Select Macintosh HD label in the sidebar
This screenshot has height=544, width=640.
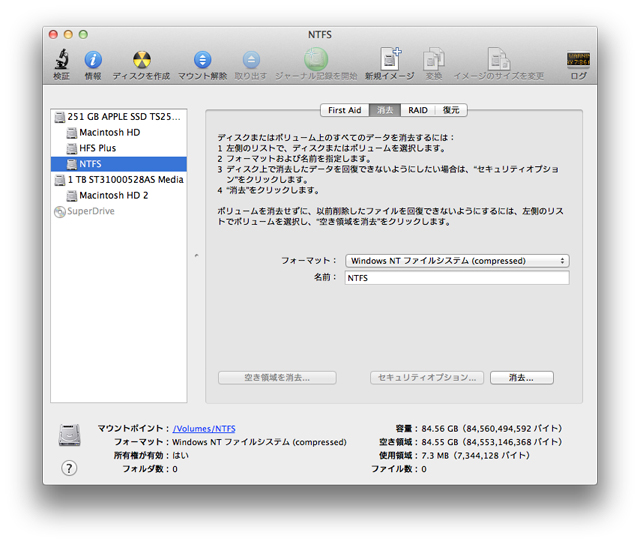110,133
